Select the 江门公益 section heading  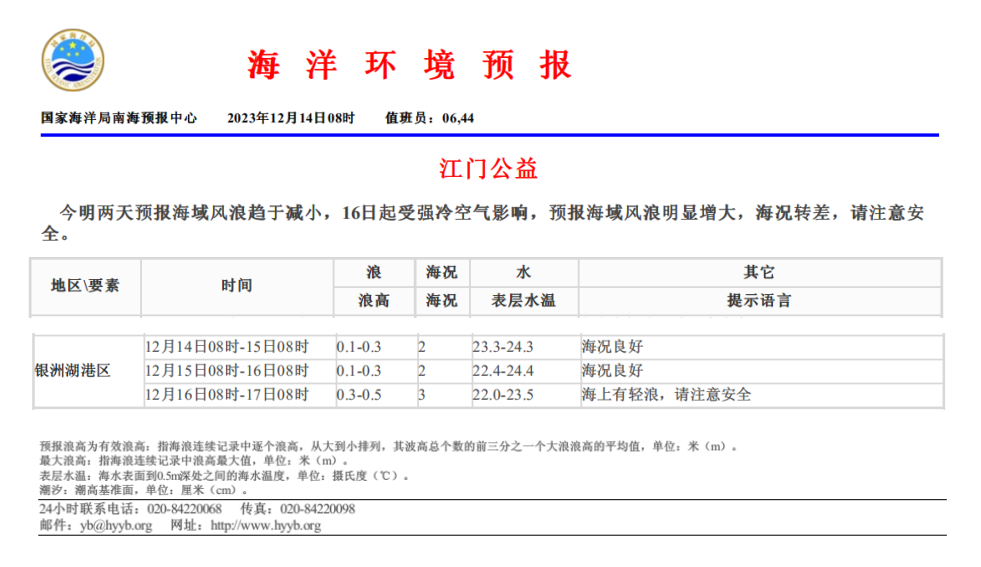[489, 168]
